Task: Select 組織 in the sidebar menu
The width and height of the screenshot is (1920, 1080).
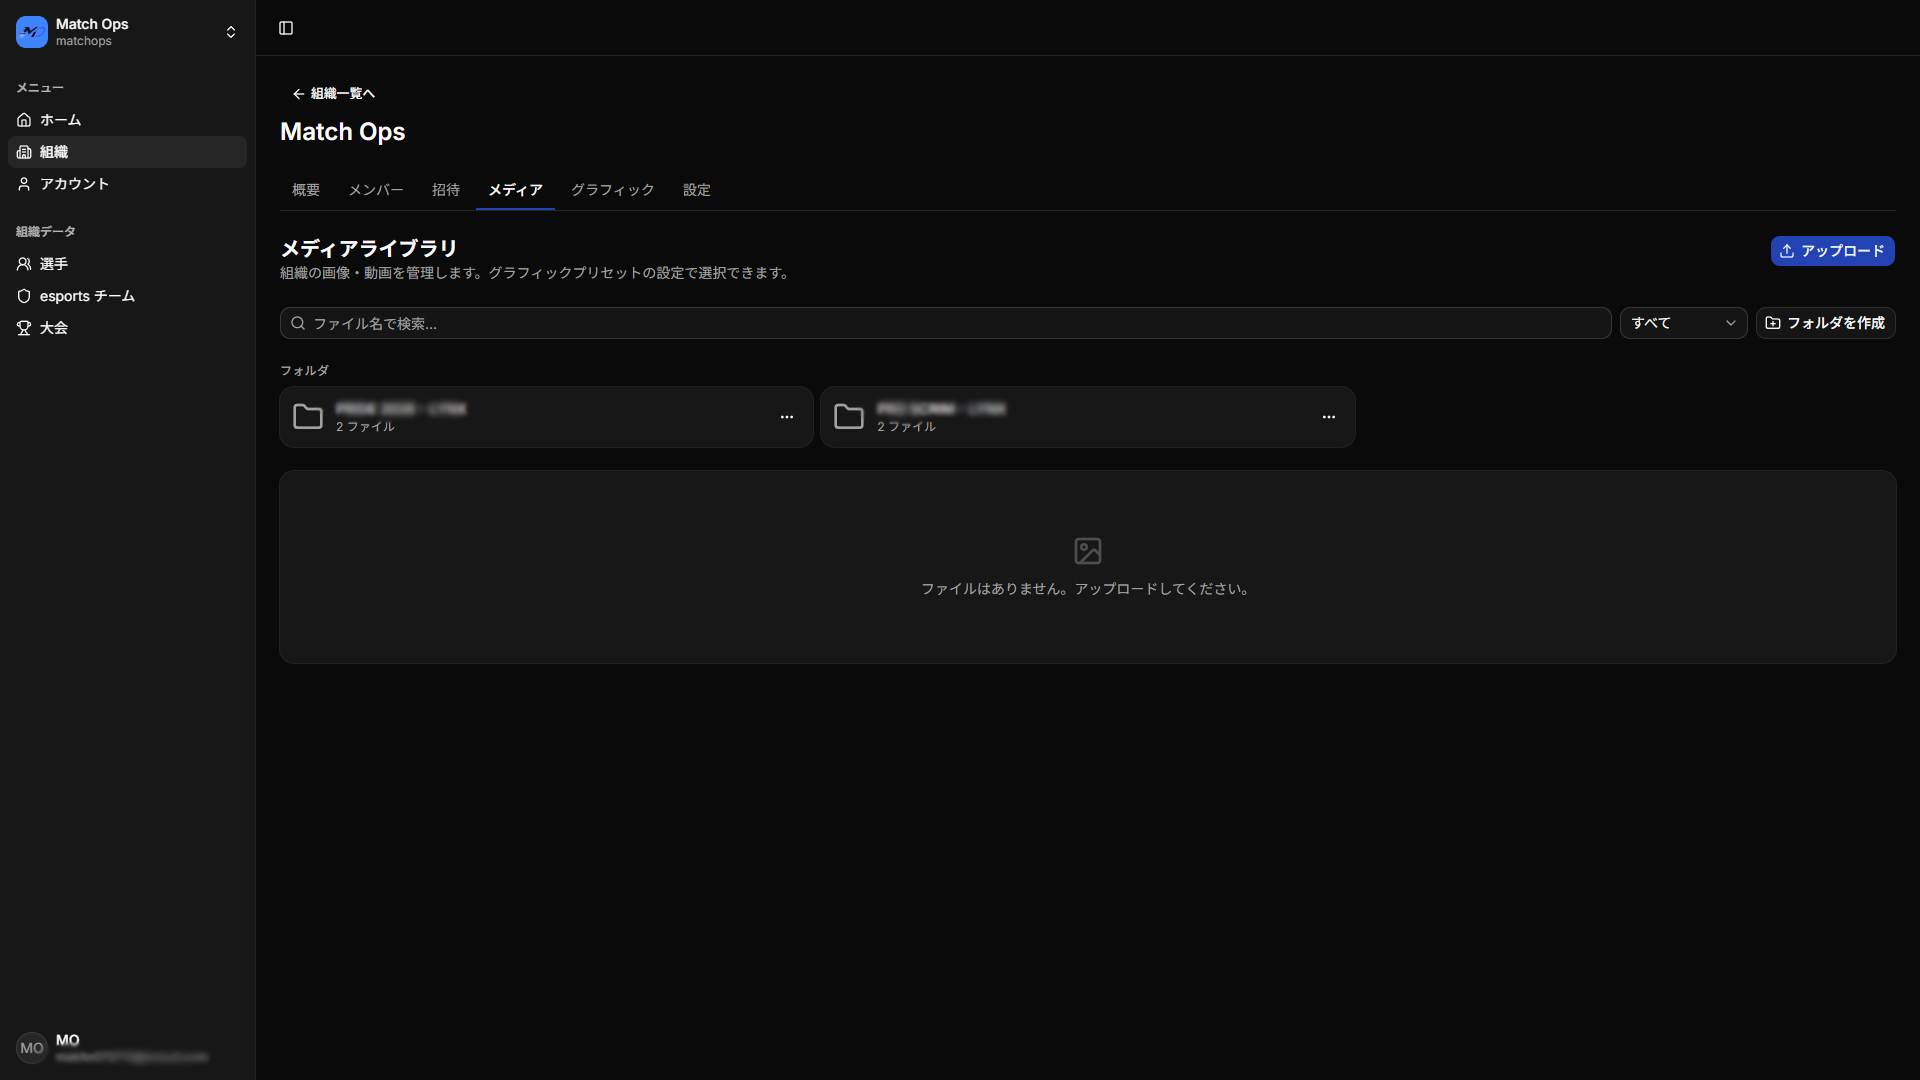Action: pos(127,152)
